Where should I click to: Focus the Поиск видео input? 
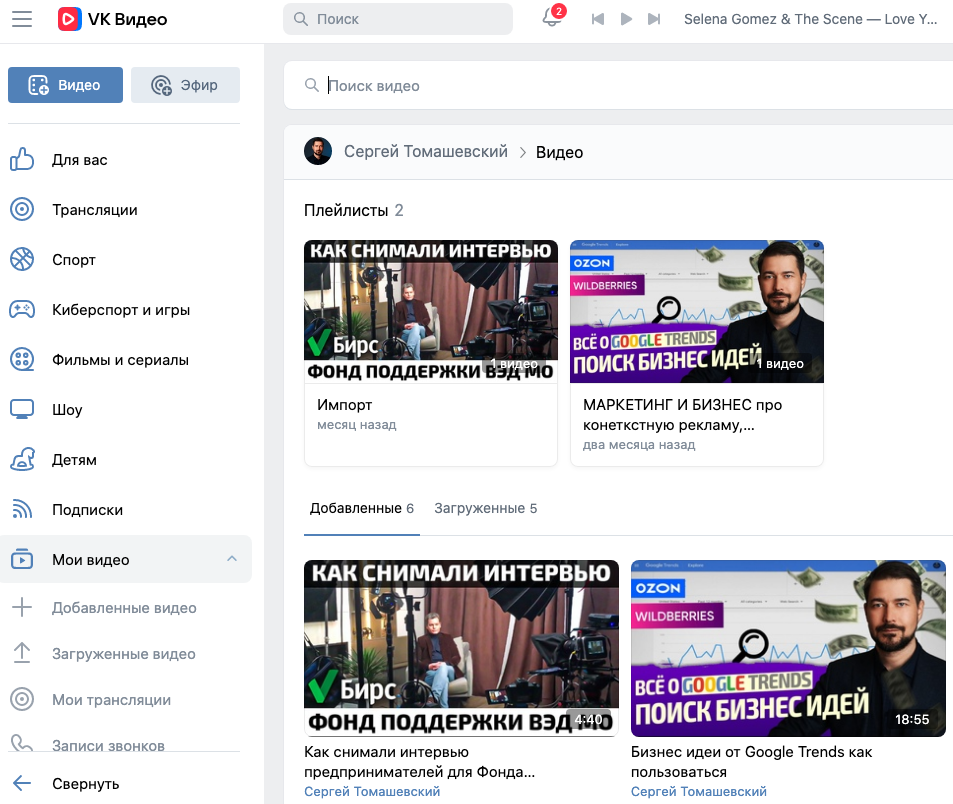tap(618, 86)
